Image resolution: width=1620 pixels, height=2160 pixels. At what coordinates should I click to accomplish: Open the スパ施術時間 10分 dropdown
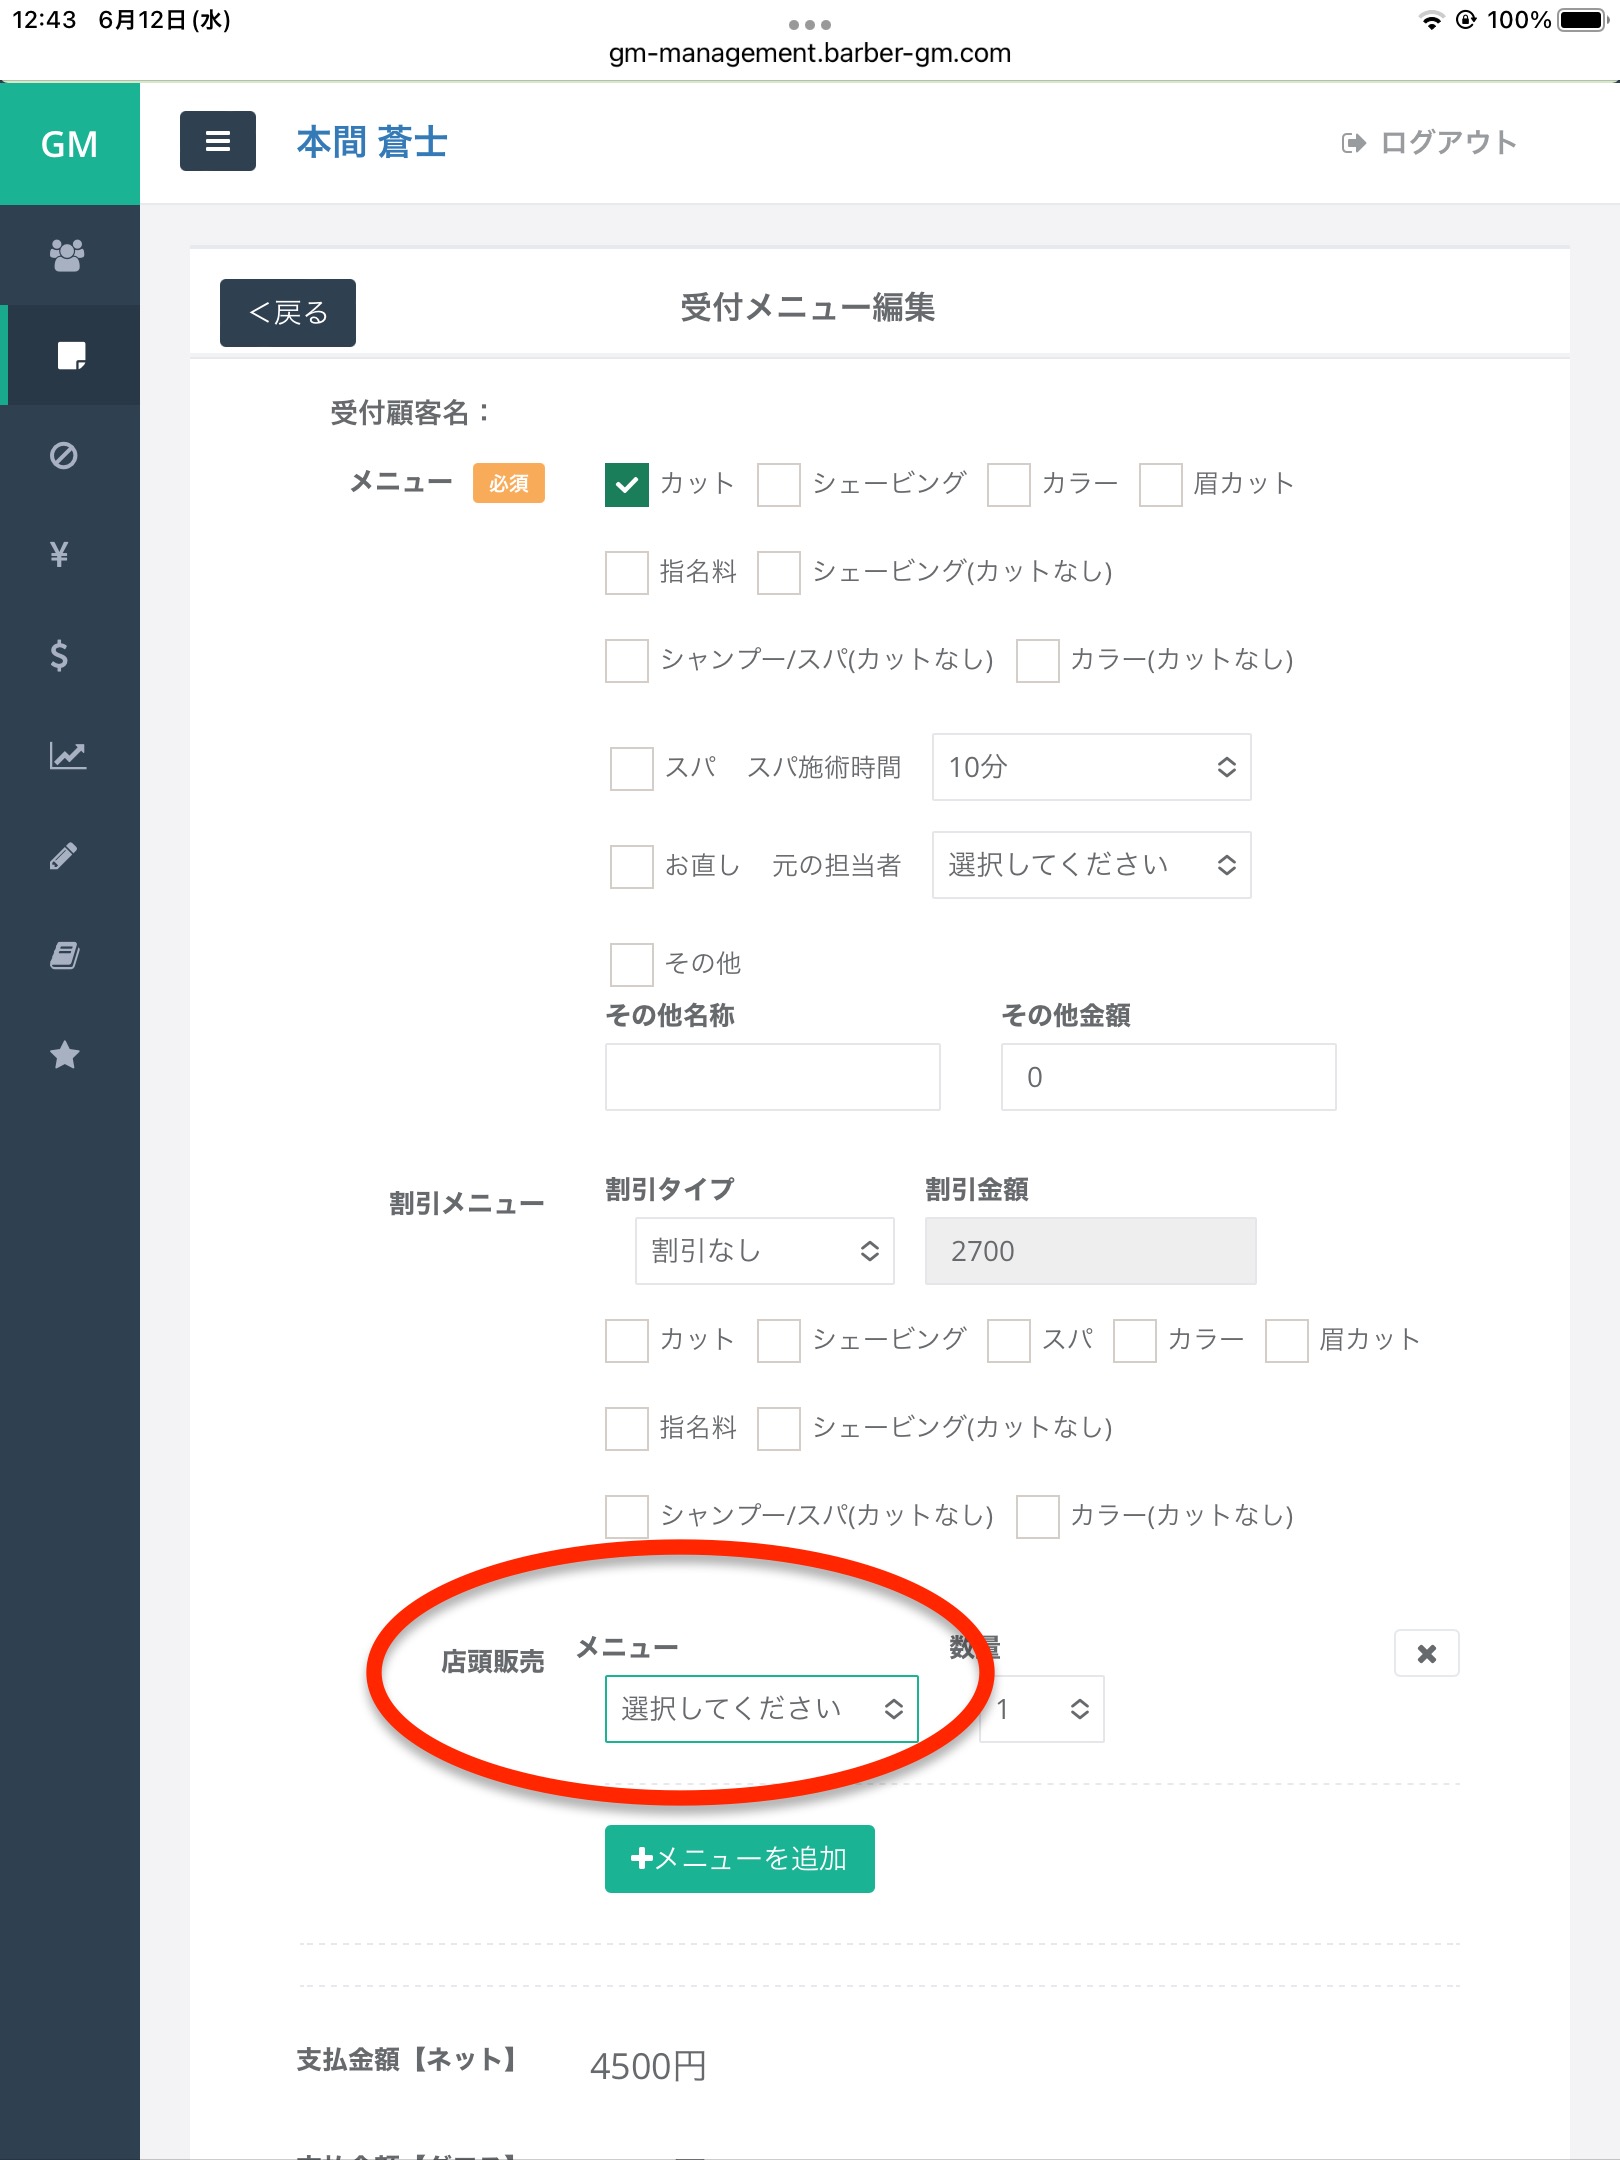[1091, 767]
